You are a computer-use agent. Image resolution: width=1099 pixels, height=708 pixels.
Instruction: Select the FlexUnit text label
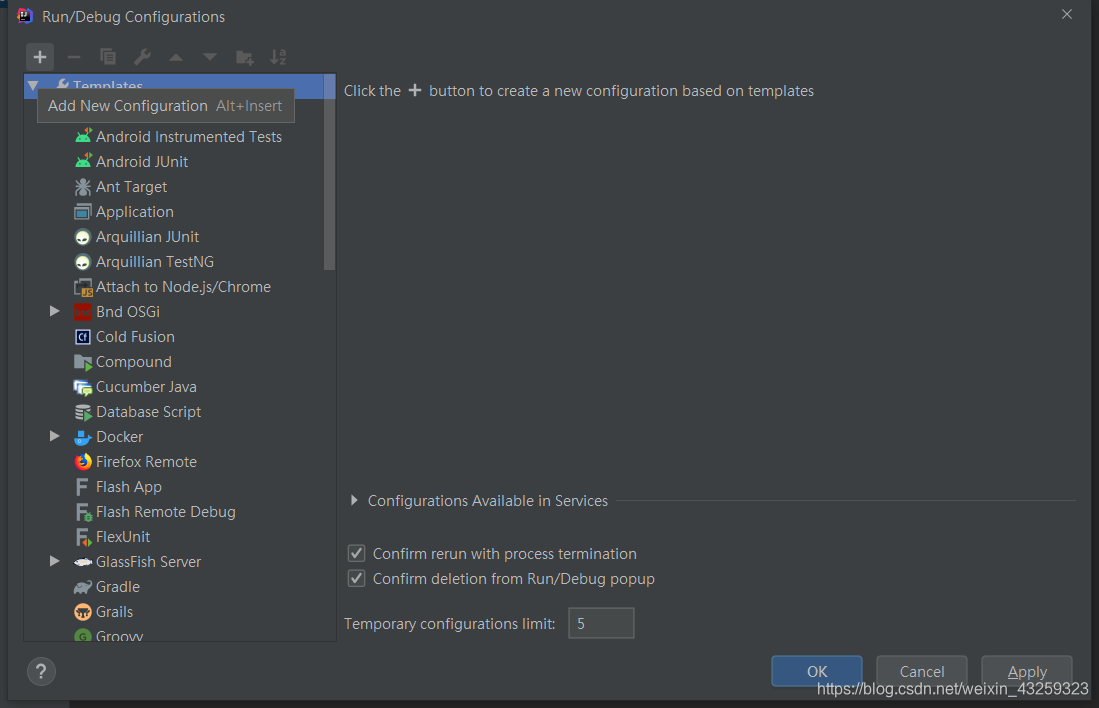click(x=123, y=537)
